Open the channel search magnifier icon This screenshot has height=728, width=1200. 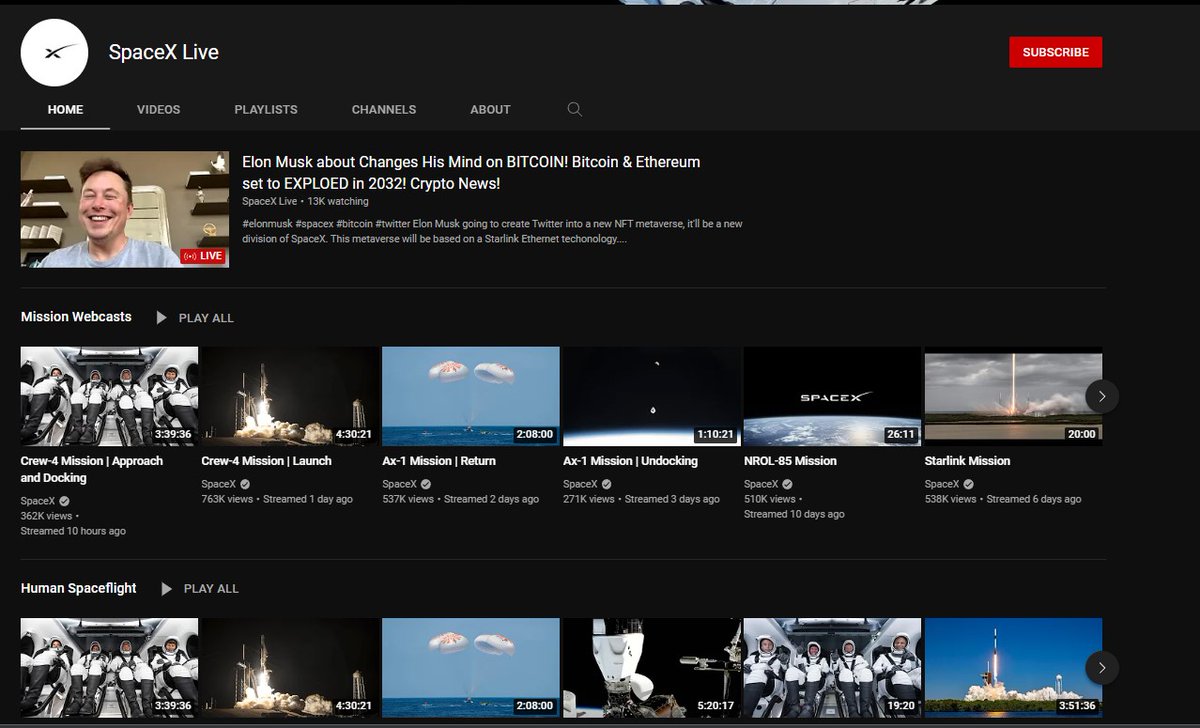coord(574,109)
